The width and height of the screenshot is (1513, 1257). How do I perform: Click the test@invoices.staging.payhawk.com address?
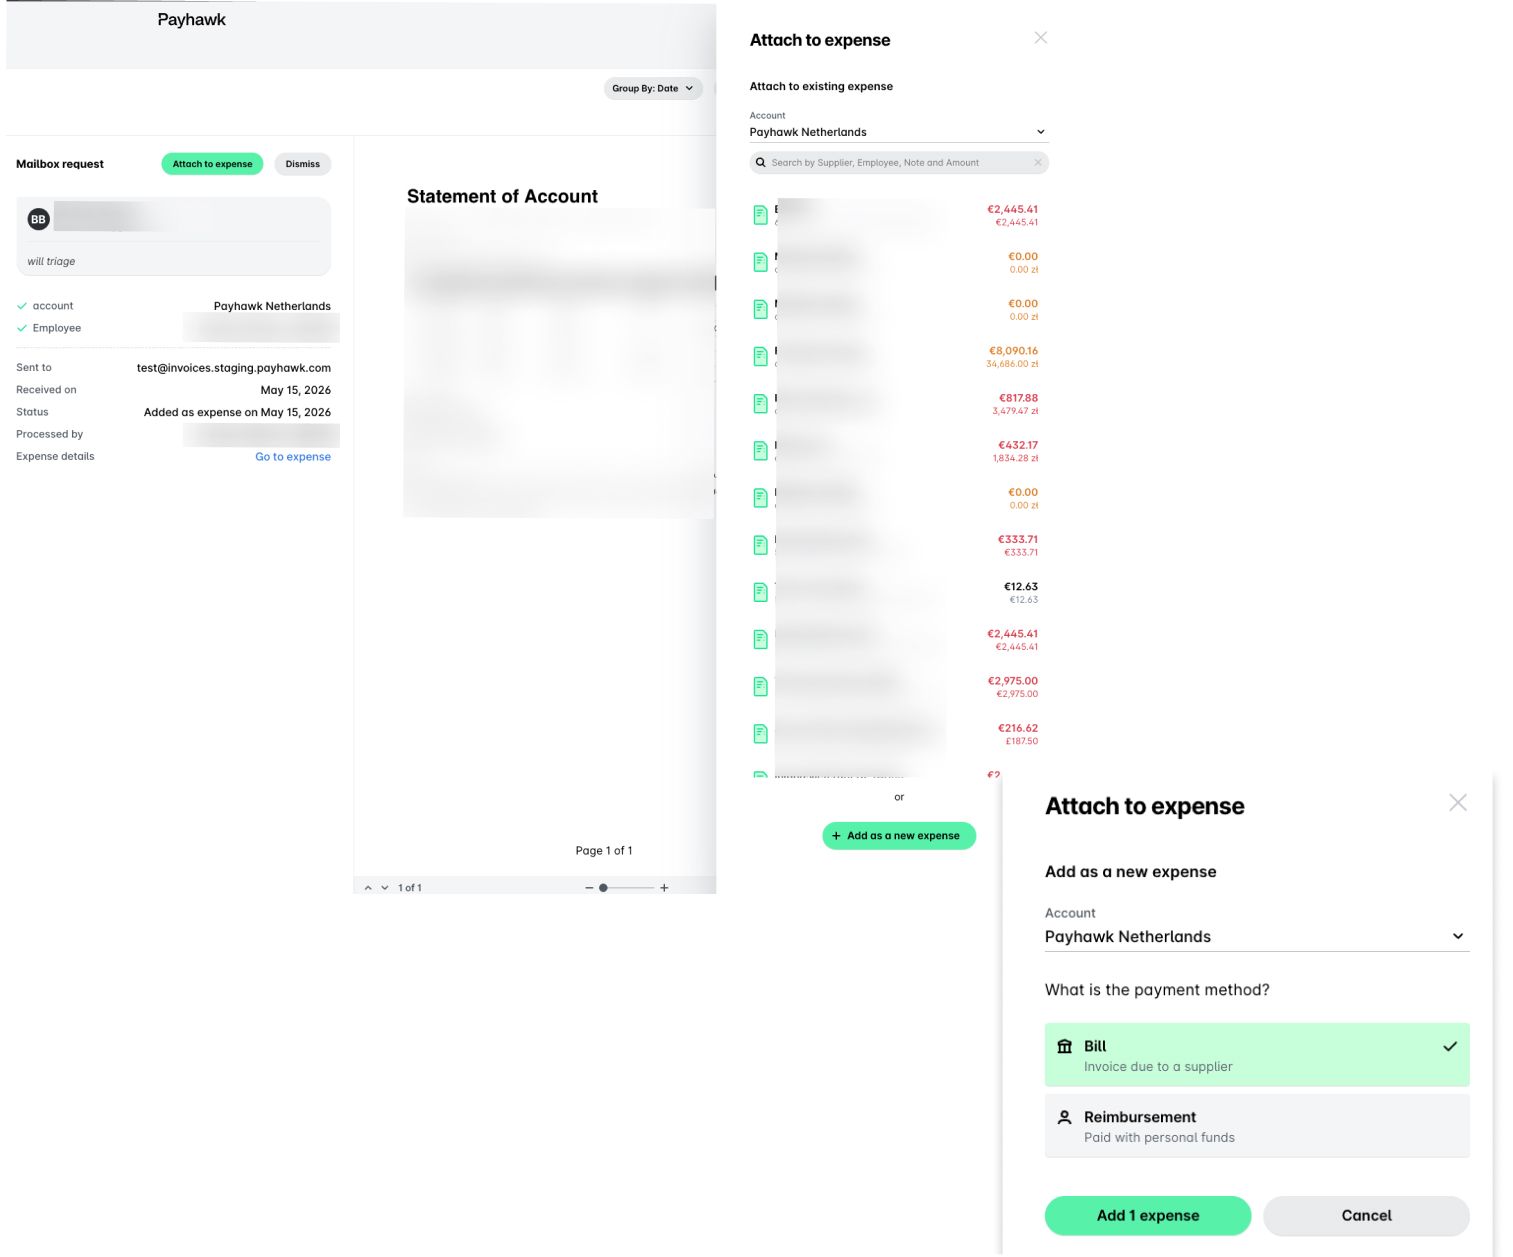tap(234, 368)
